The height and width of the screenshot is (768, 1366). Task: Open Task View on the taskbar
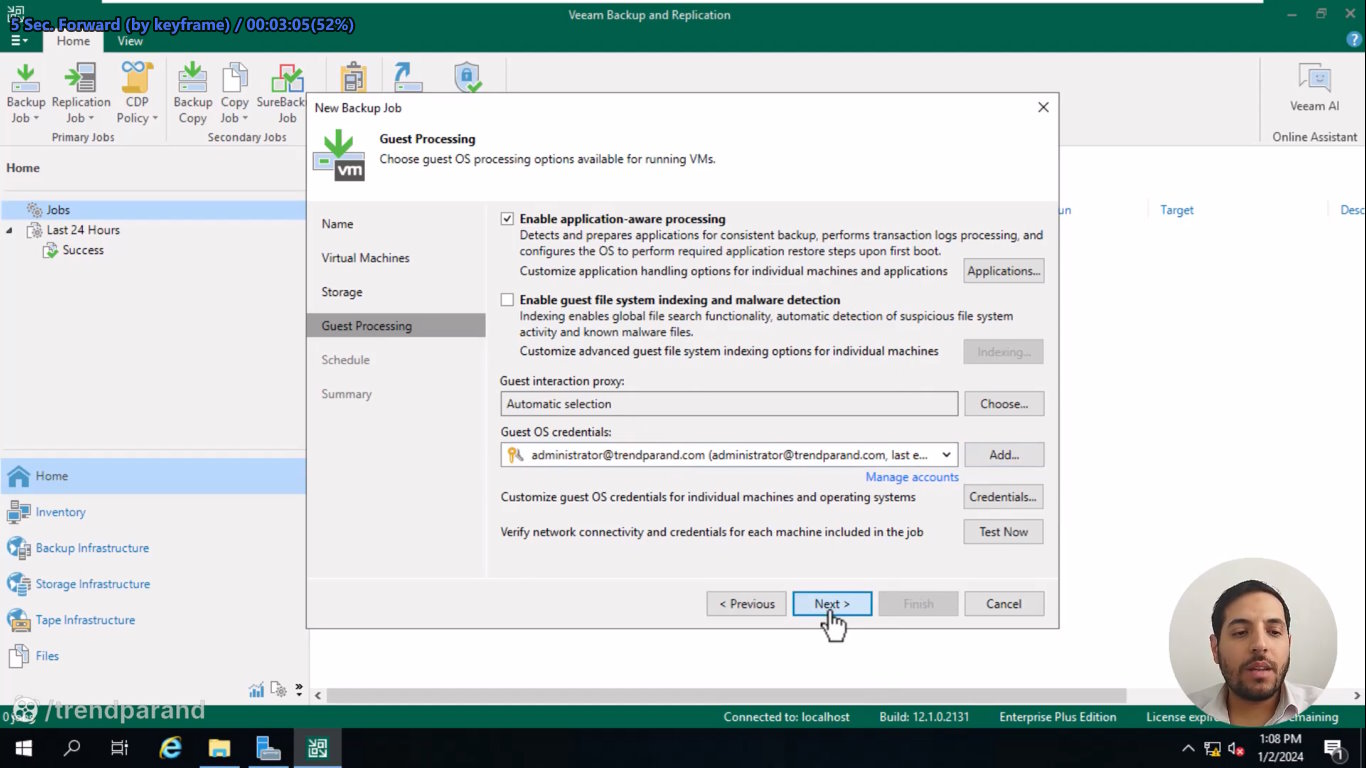pyautogui.click(x=120, y=748)
